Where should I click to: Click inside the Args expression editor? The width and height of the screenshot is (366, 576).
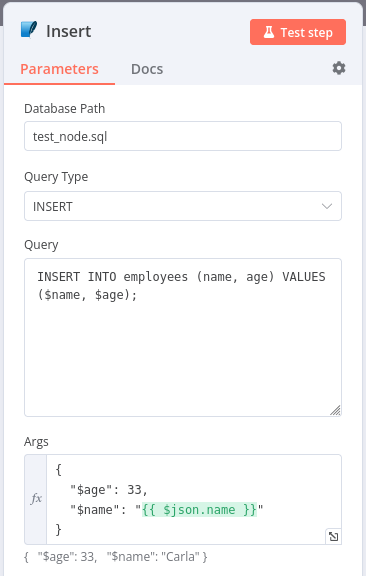click(x=194, y=499)
